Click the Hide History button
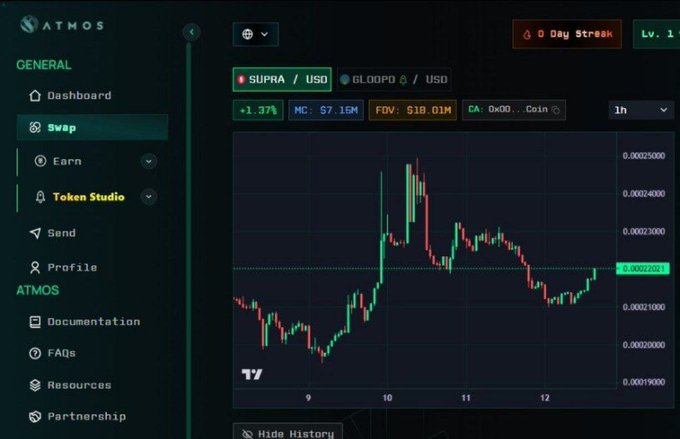 [x=288, y=433]
